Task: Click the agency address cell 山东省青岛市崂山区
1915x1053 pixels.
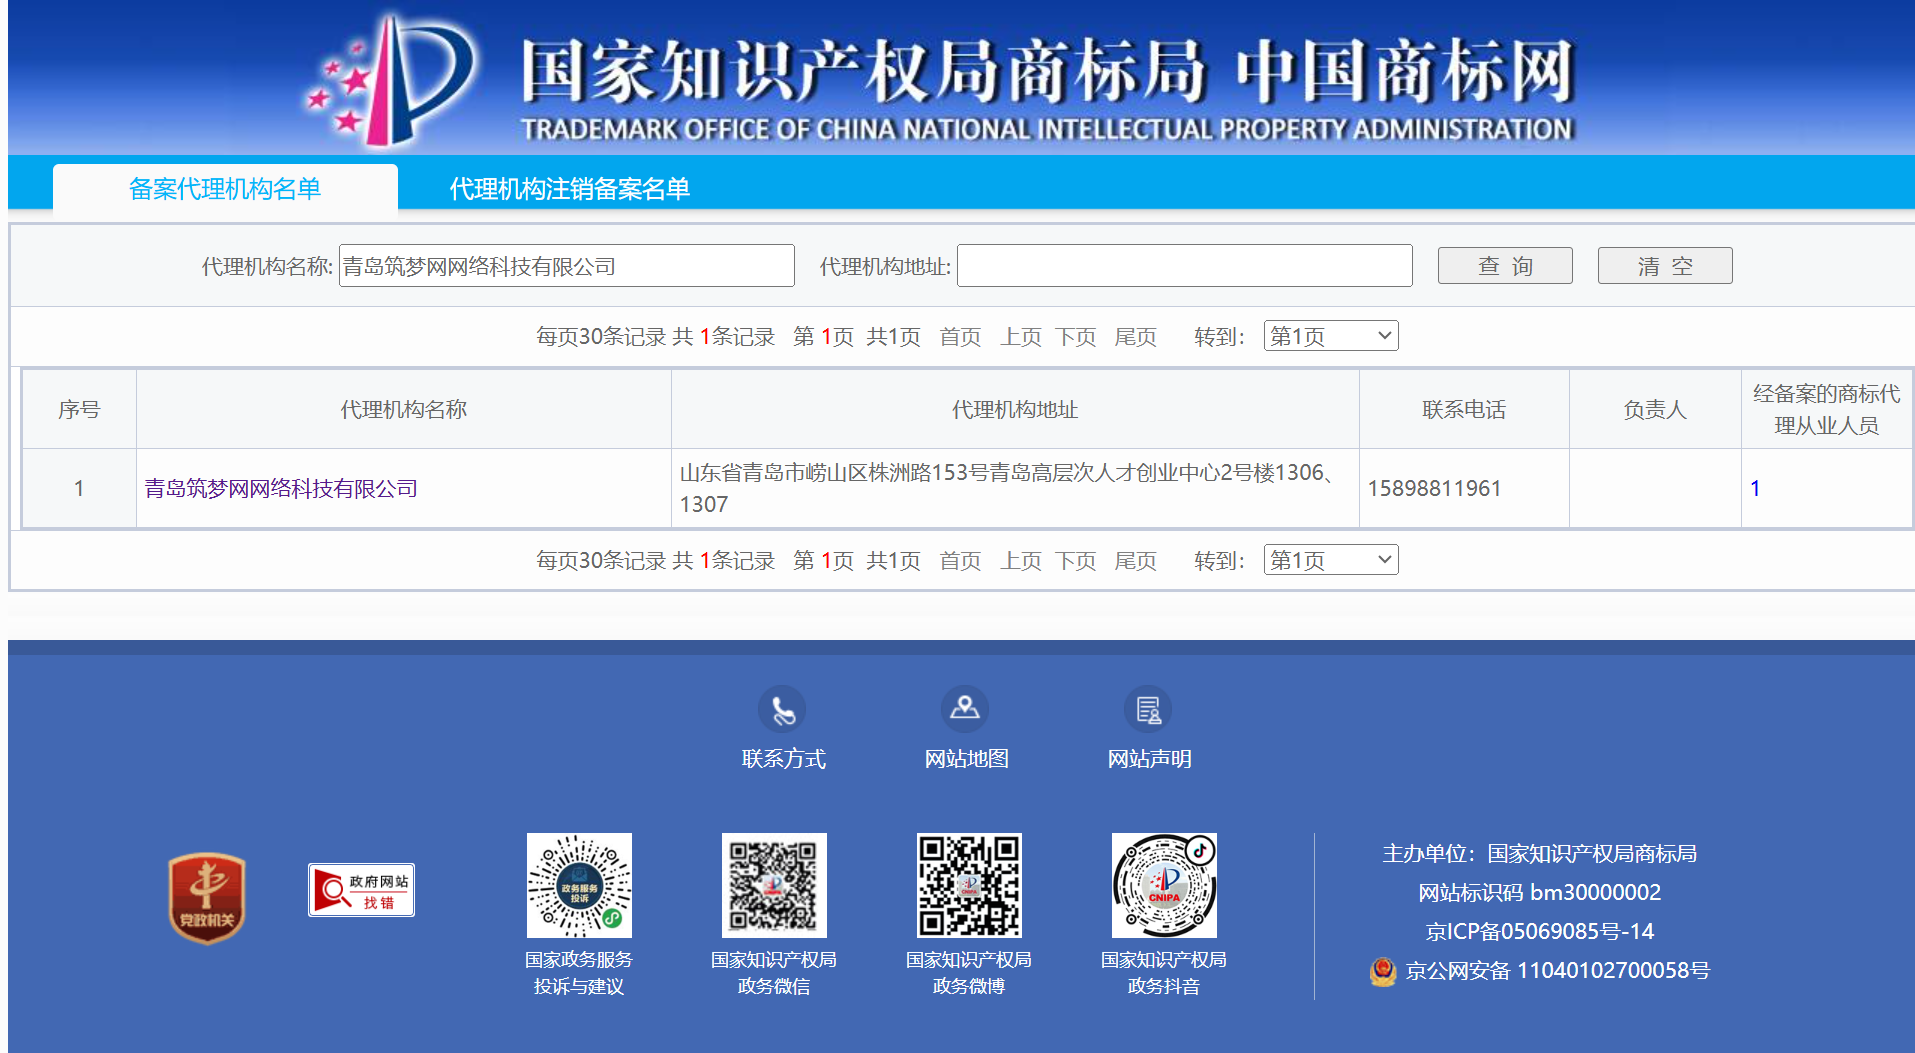Action: [x=1014, y=488]
